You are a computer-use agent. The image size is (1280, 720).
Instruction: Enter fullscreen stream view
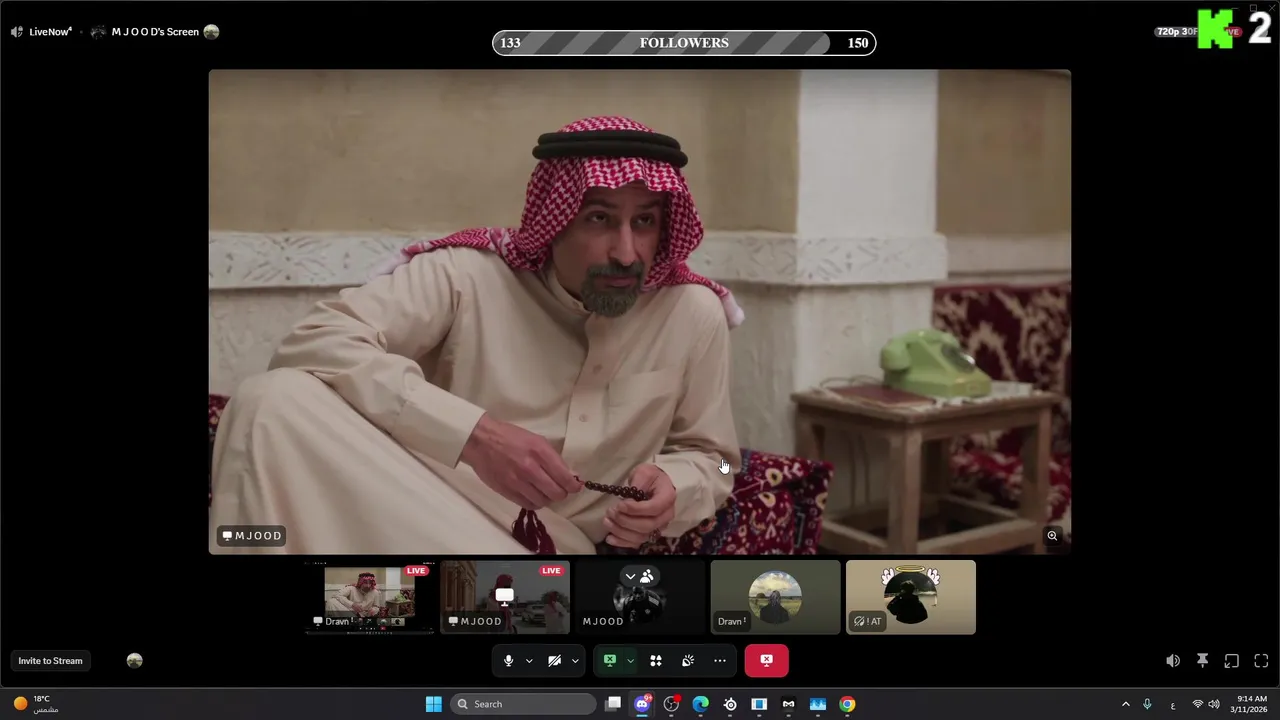coord(1261,661)
